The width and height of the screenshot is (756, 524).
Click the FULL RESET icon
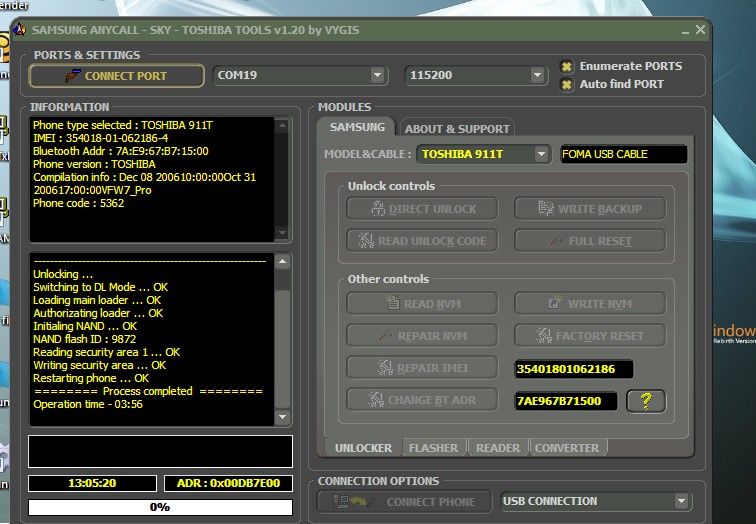tap(556, 241)
